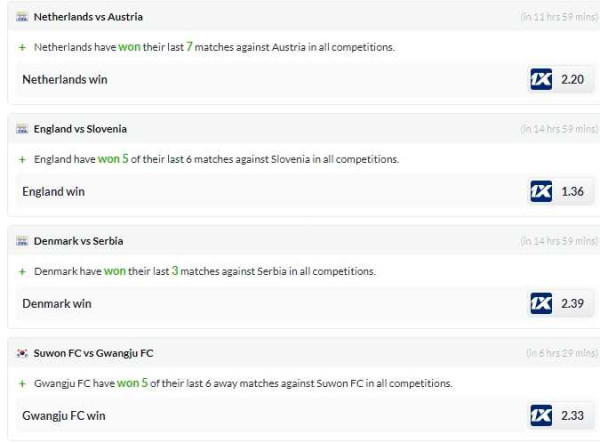Open the Suwon FC vs Gwangju FC match
The width and height of the screenshot is (600, 443).
pyautogui.click(x=93, y=353)
